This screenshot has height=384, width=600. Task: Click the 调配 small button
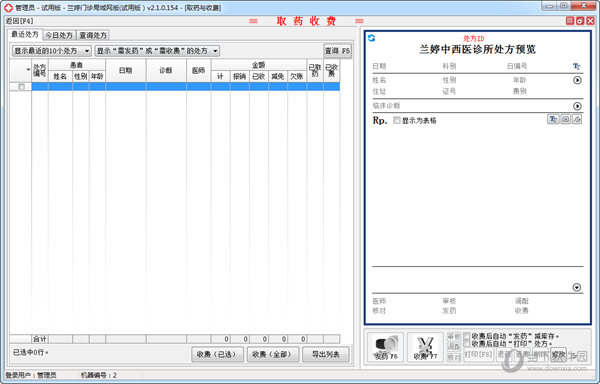point(454,347)
